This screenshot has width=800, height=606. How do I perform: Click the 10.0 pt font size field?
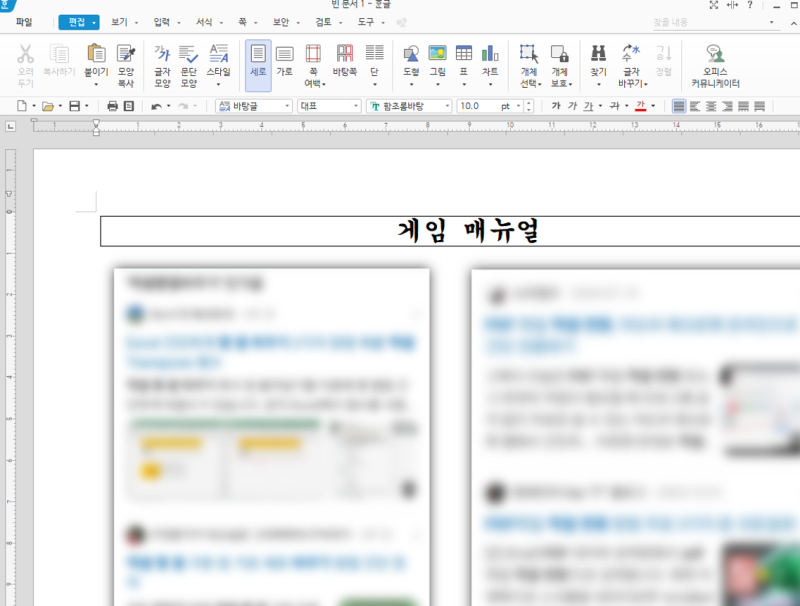470,105
